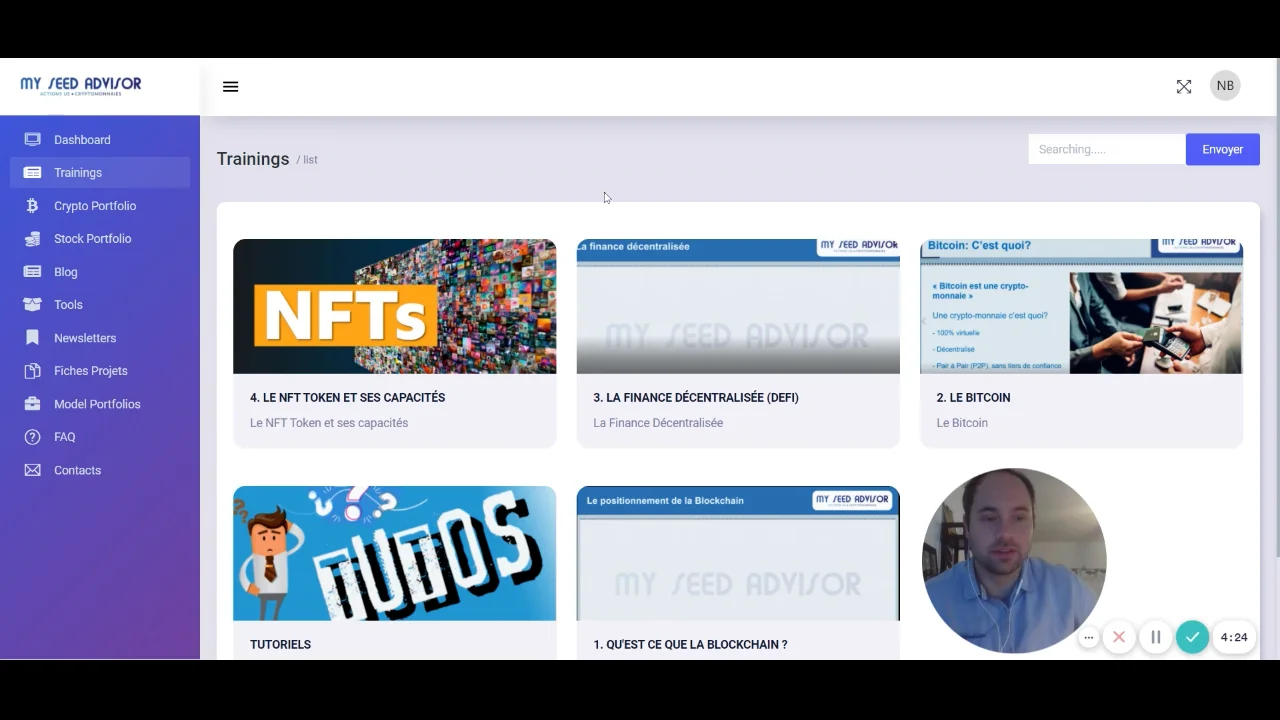This screenshot has height=720, width=1280.
Task: Click the Blog icon in the sidebar
Action: (x=33, y=272)
